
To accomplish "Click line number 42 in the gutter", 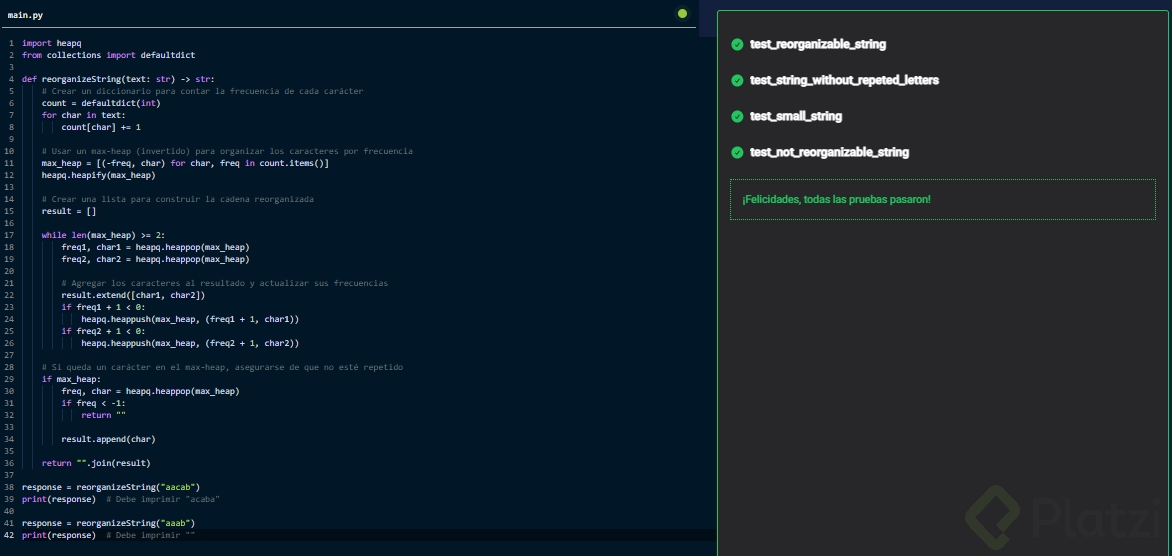I will pyautogui.click(x=9, y=535).
